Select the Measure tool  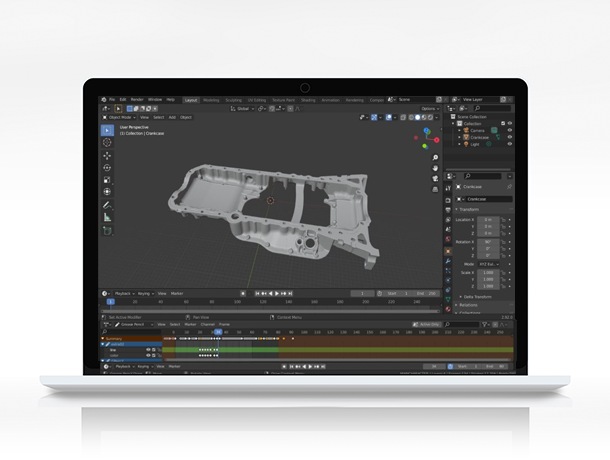(x=107, y=218)
